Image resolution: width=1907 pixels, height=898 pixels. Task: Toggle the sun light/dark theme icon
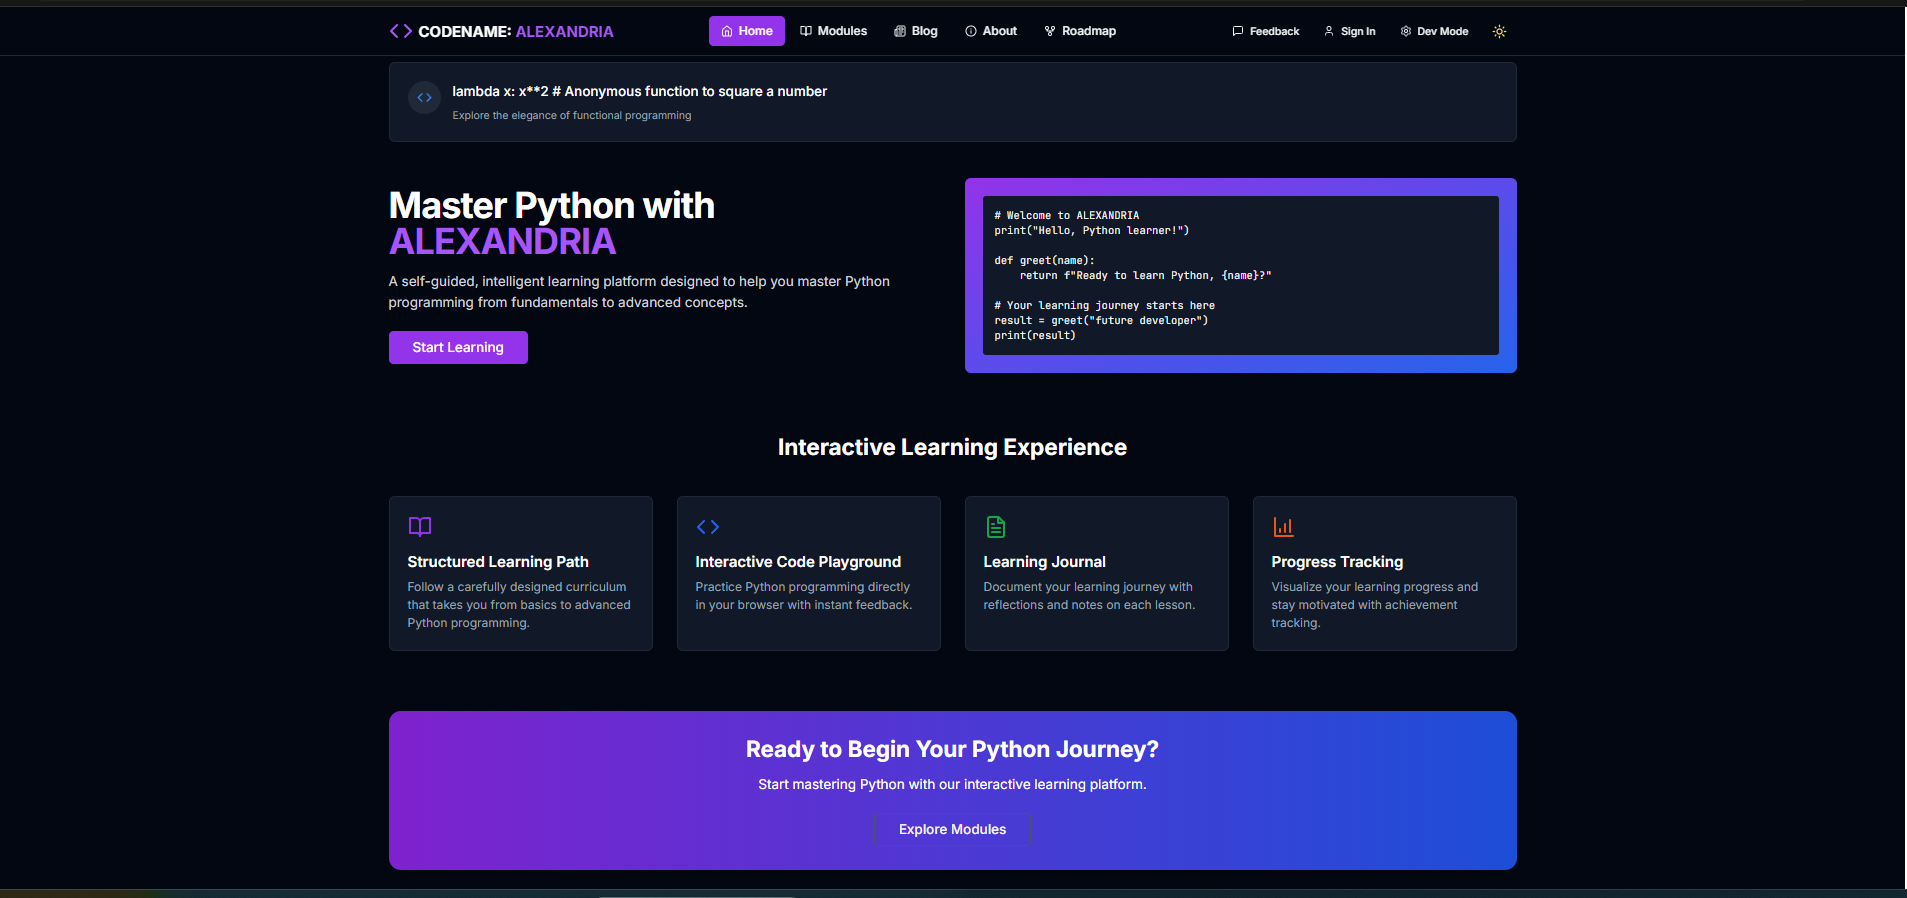tap(1499, 31)
